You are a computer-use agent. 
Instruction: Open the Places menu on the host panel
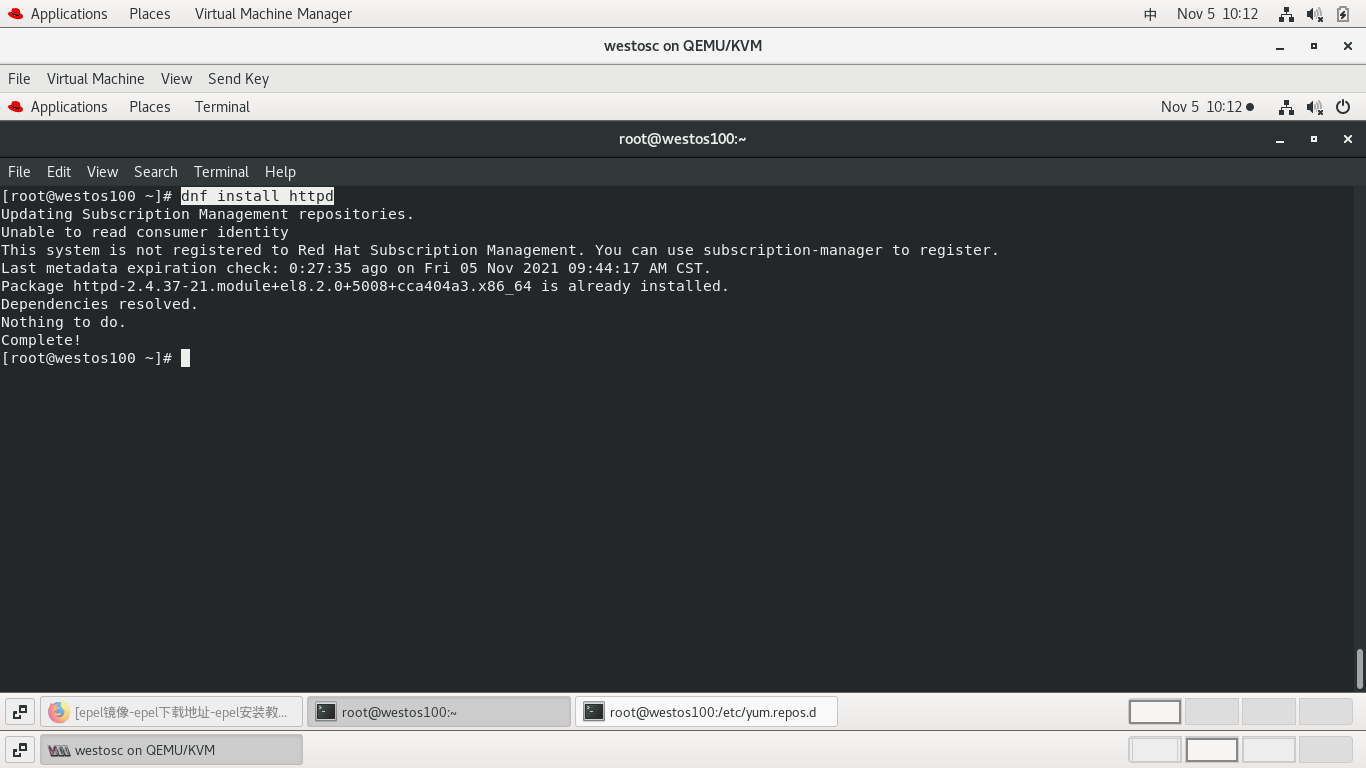[x=149, y=14]
